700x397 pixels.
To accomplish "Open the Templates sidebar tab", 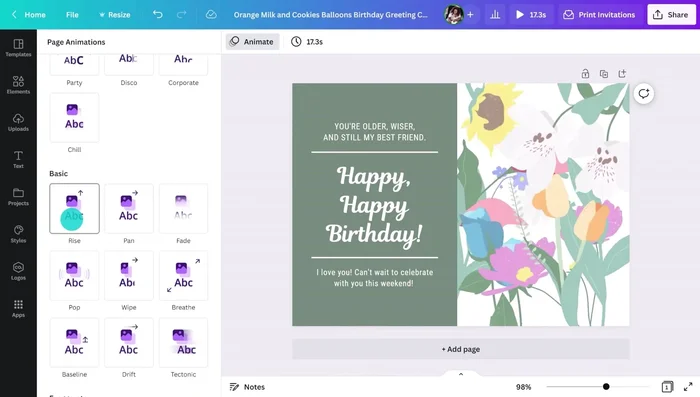I will click(18, 48).
